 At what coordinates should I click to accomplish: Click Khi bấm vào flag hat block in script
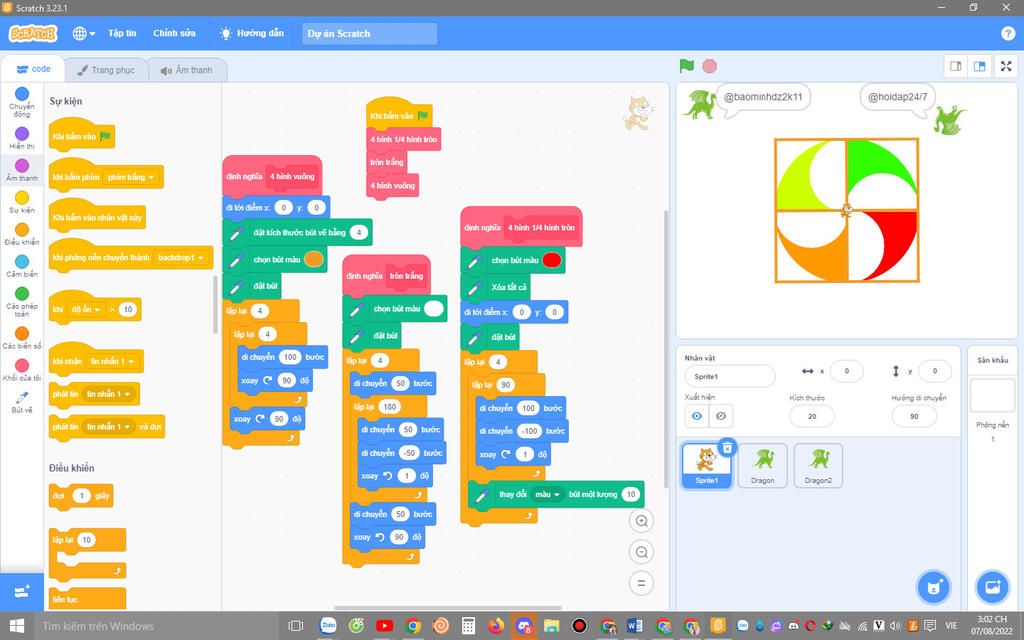pyautogui.click(x=399, y=115)
